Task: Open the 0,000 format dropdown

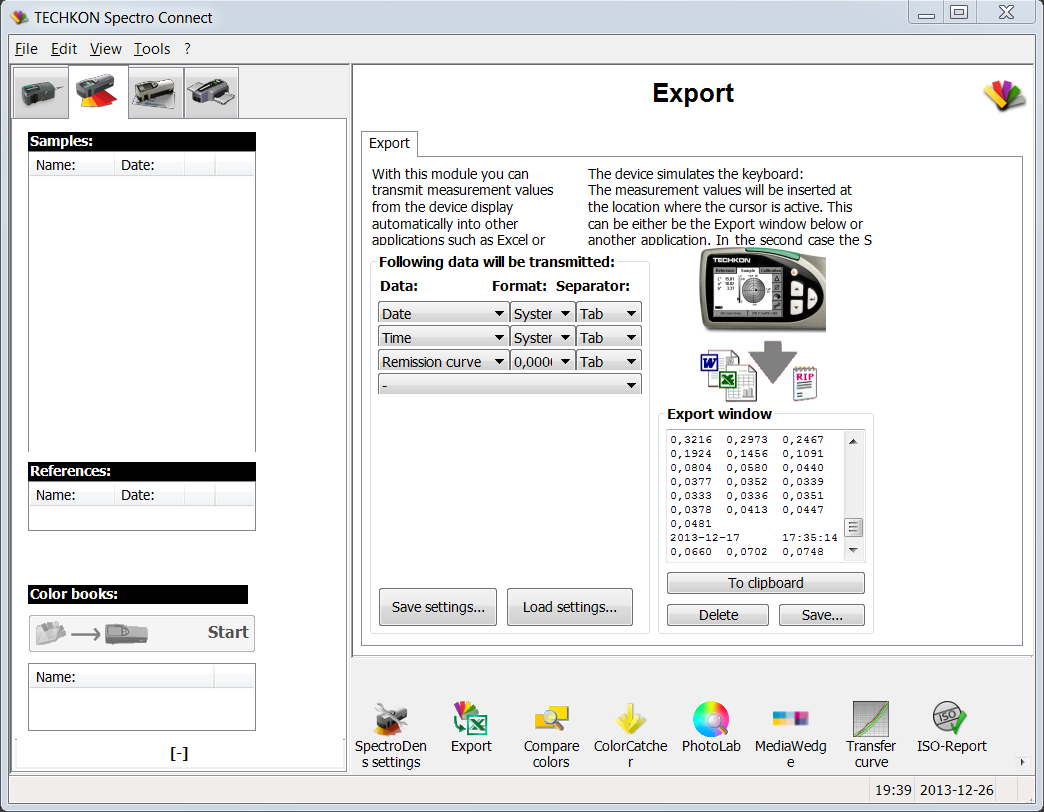Action: click(x=541, y=361)
